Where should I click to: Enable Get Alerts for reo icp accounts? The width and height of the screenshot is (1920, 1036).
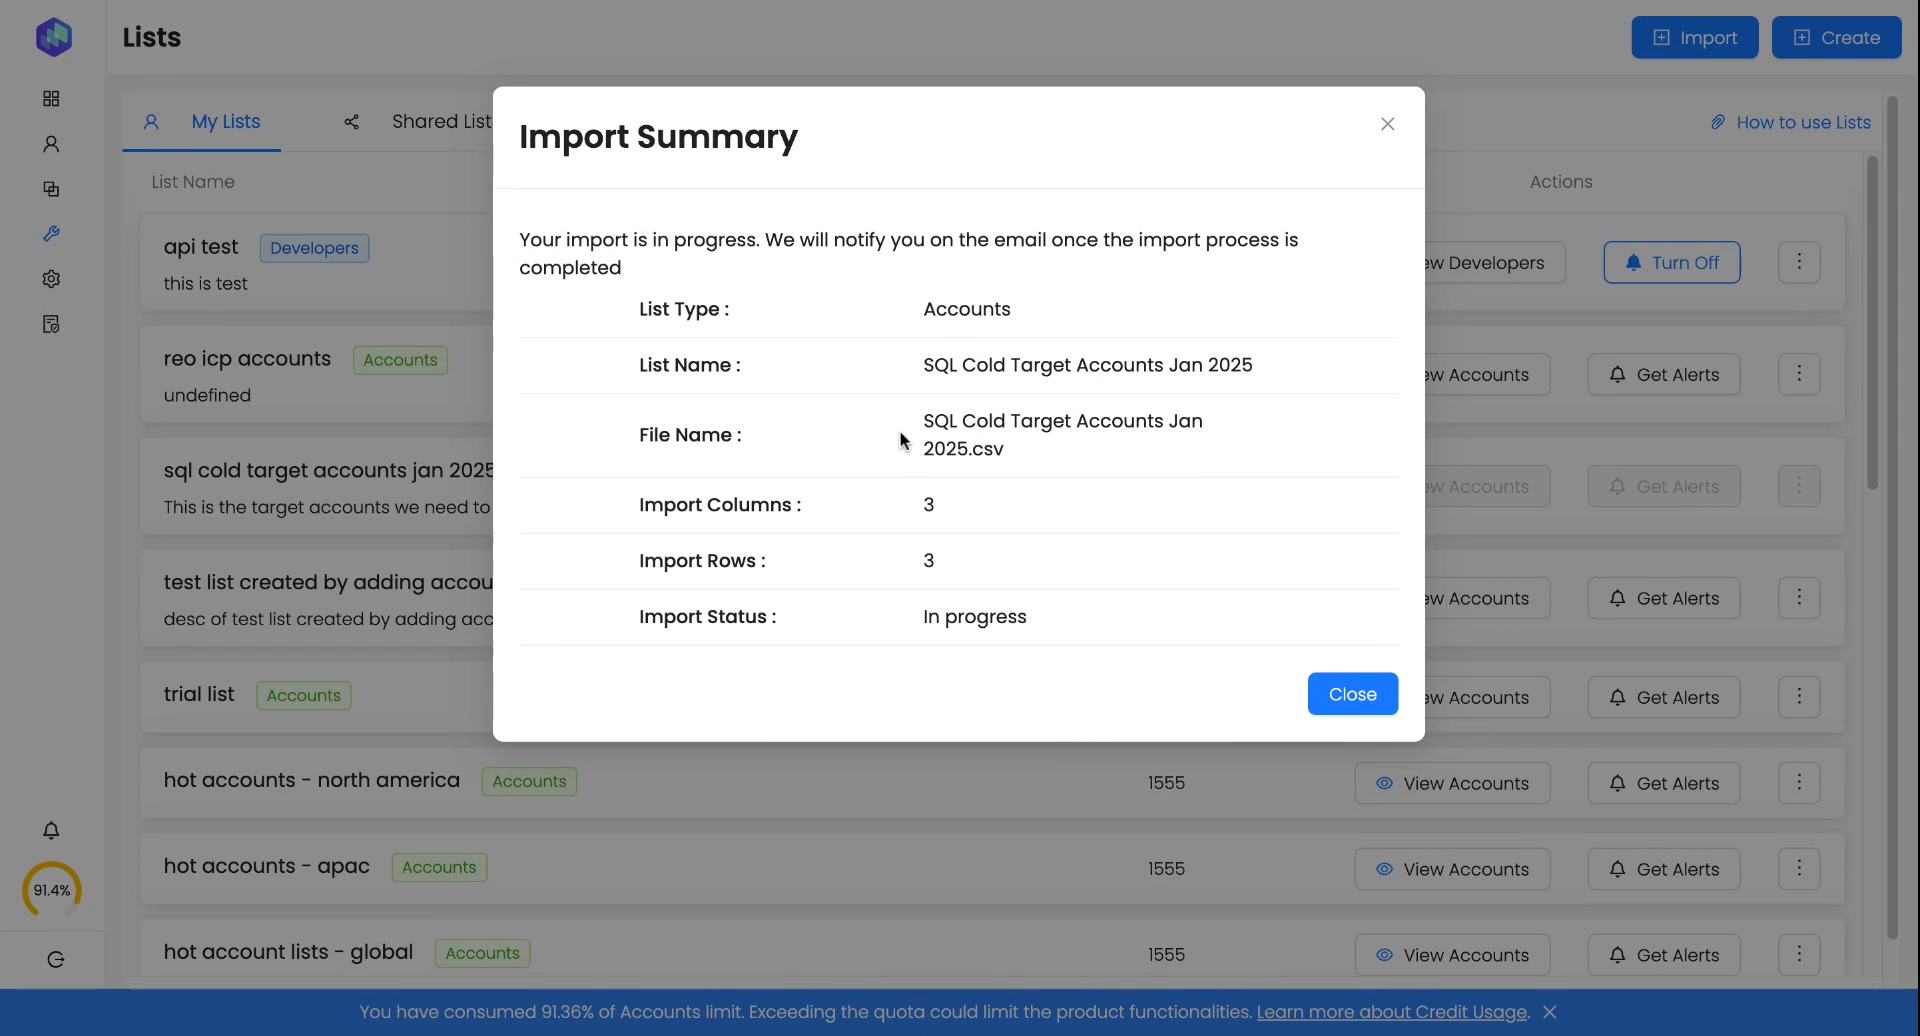click(x=1663, y=375)
